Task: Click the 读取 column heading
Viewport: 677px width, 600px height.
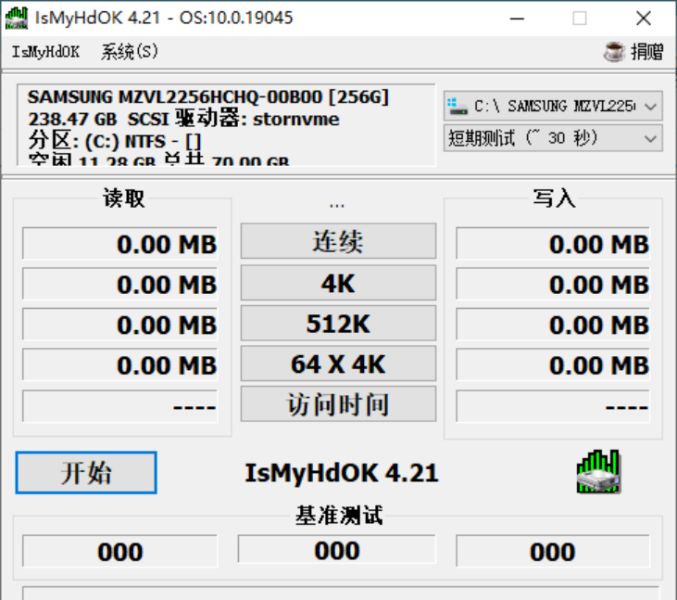Action: click(123, 198)
